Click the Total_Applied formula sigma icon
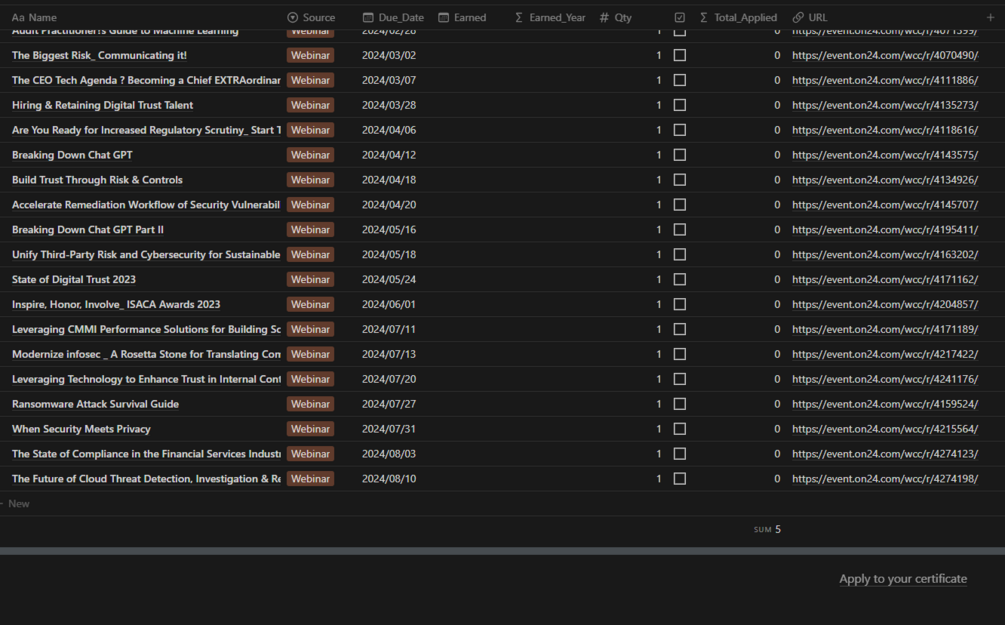The image size is (1005, 625). click(x=703, y=17)
